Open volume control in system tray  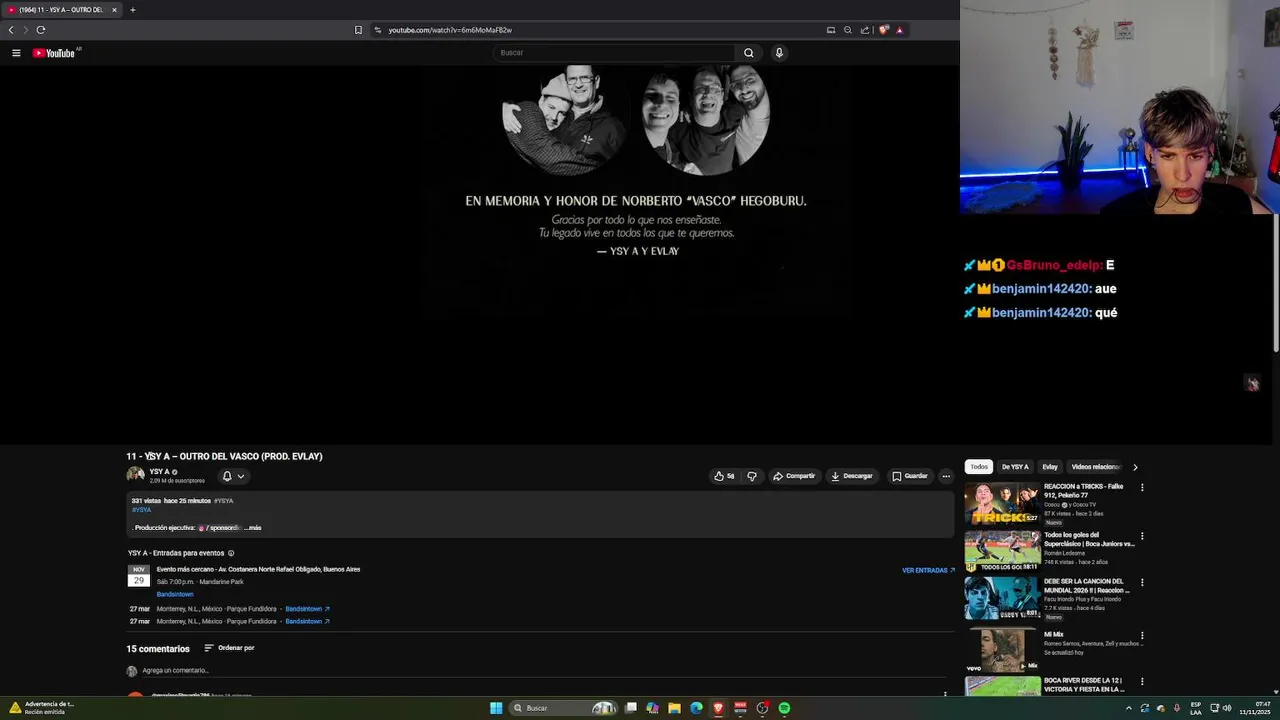[x=1227, y=708]
